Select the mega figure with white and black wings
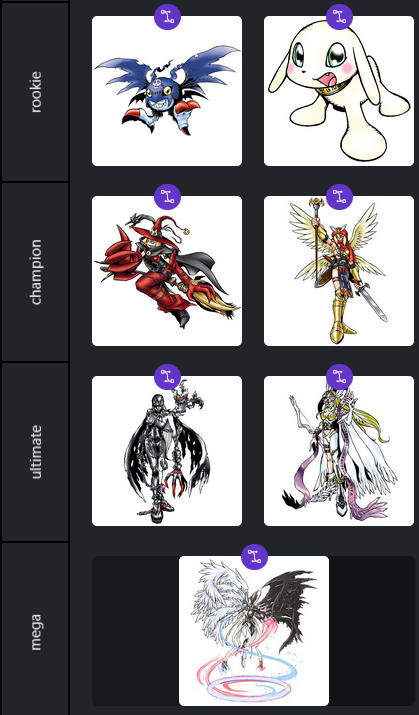 [254, 631]
